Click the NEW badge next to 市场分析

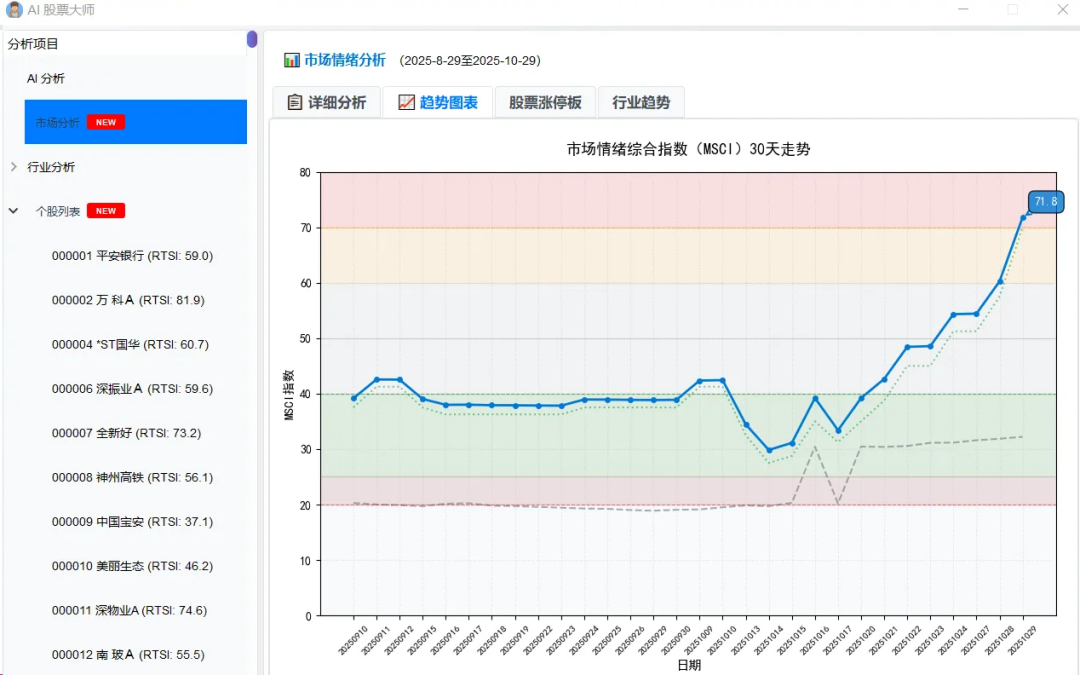point(106,122)
